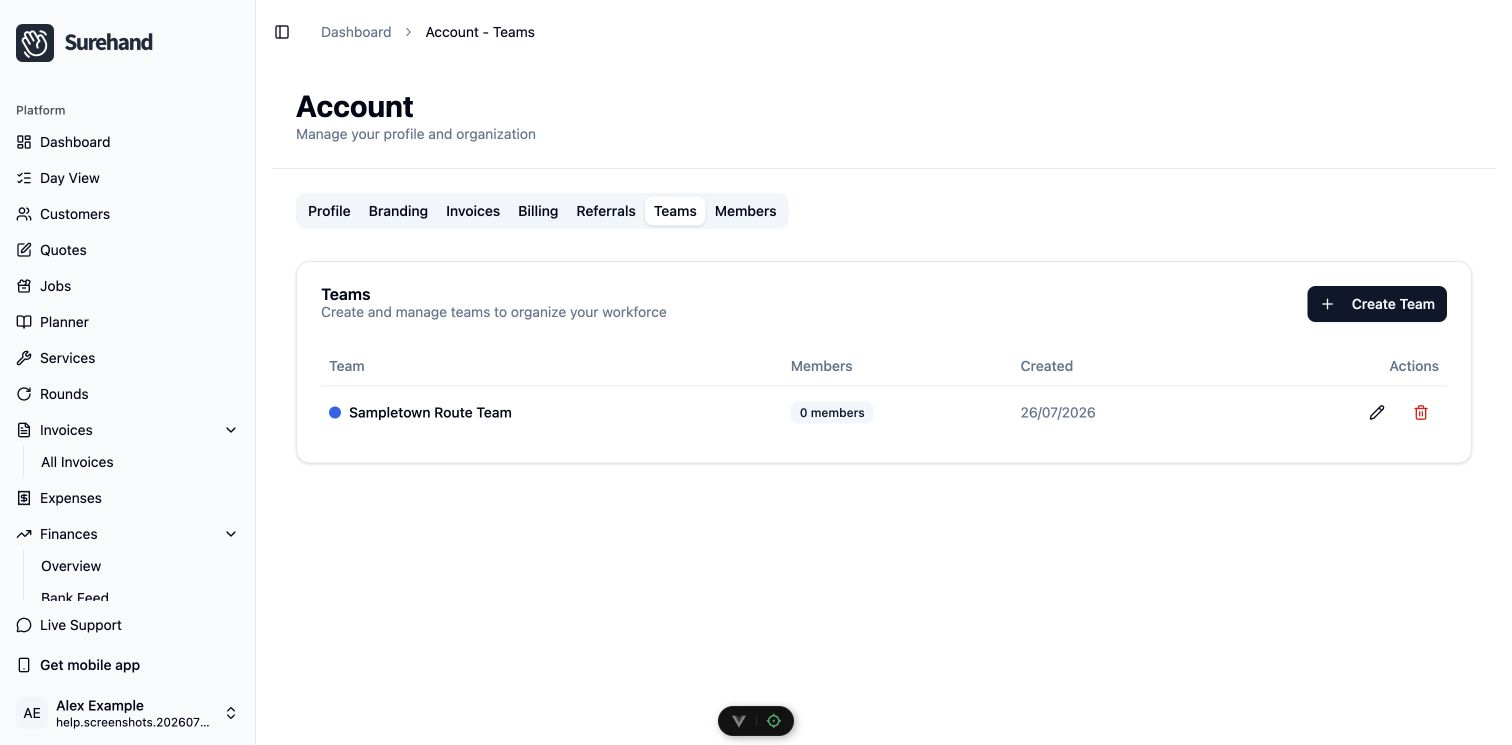
Task: Click the AE user avatar
Action: (32, 713)
